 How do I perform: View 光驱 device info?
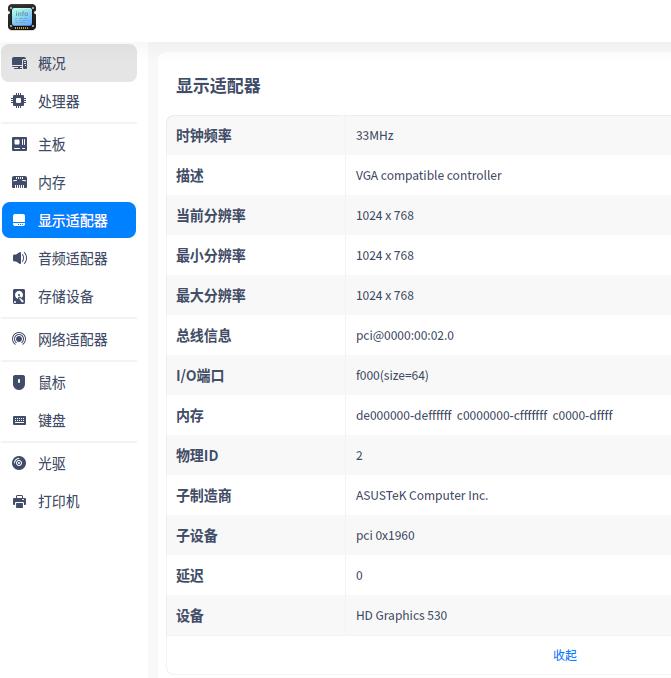(69, 464)
